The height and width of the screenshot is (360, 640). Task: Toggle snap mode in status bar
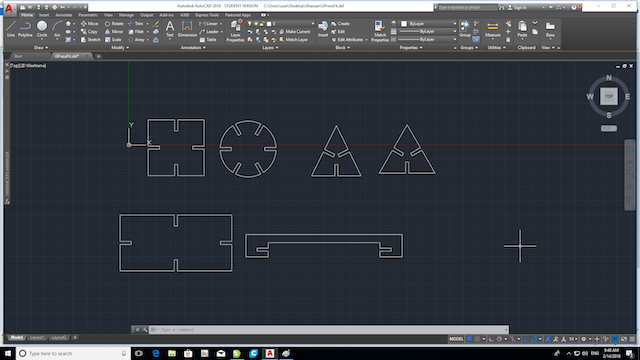point(477,339)
